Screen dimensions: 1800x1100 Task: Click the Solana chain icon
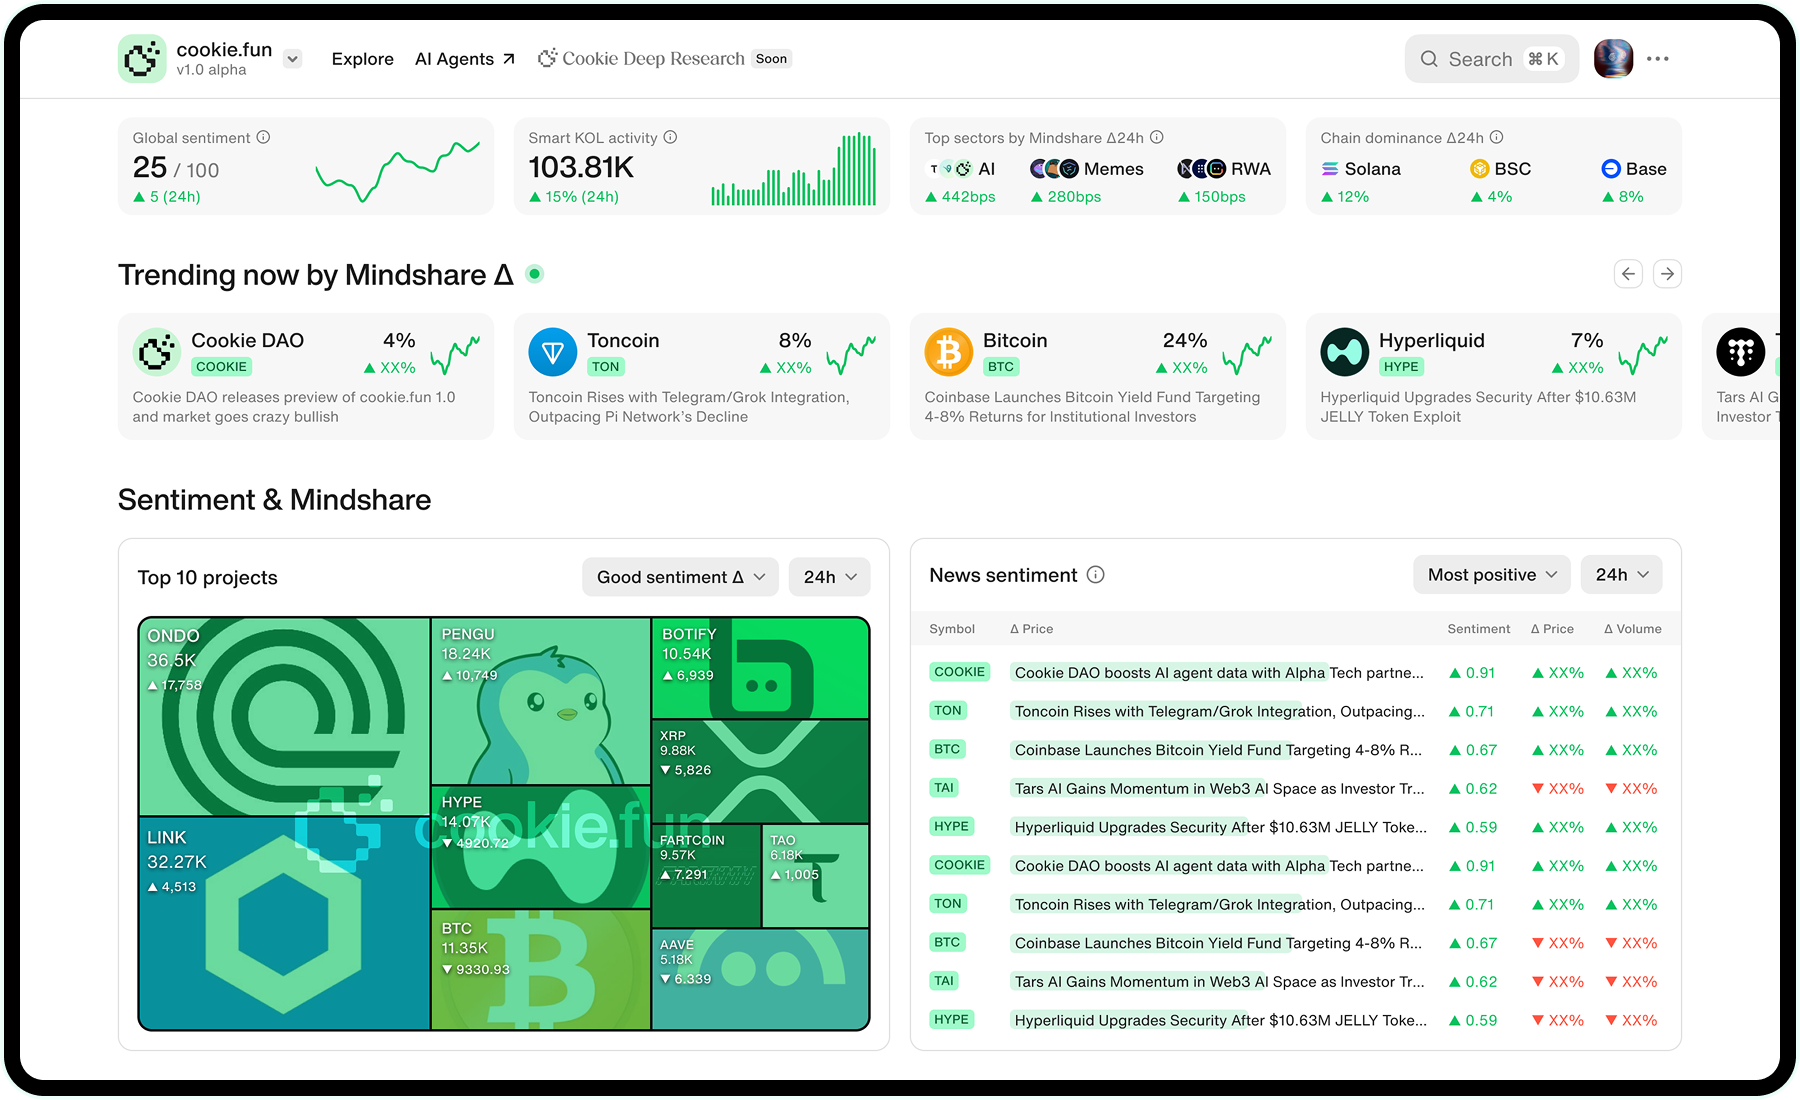click(1330, 169)
